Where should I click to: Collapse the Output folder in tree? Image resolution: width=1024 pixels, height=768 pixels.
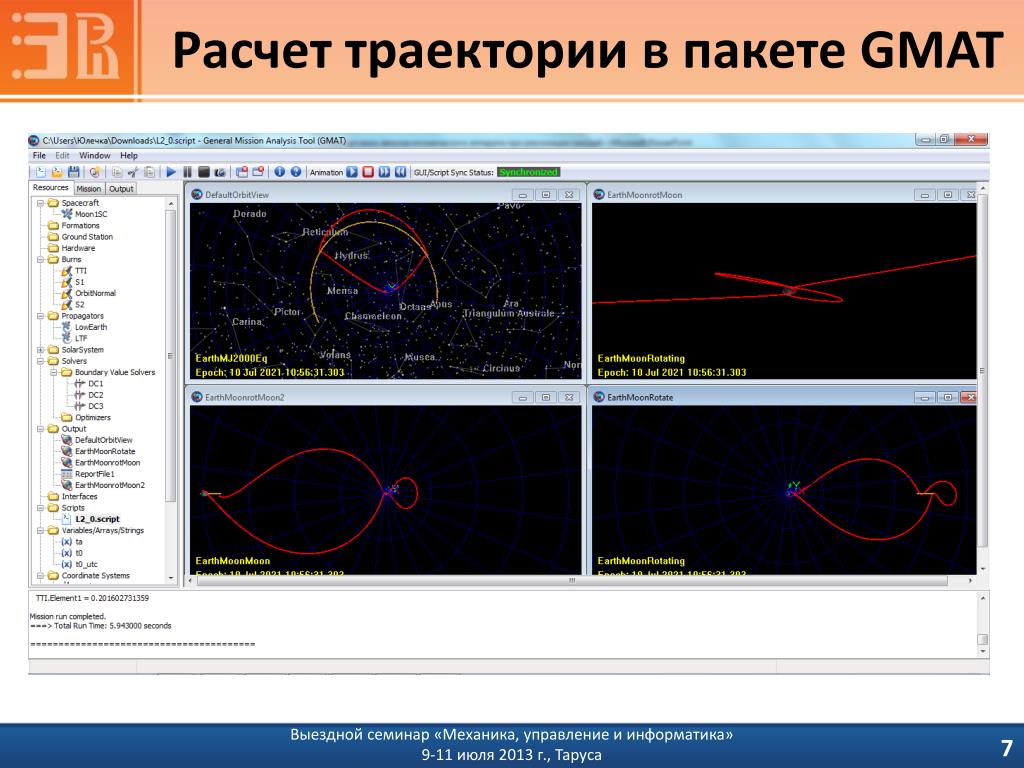tap(40, 429)
